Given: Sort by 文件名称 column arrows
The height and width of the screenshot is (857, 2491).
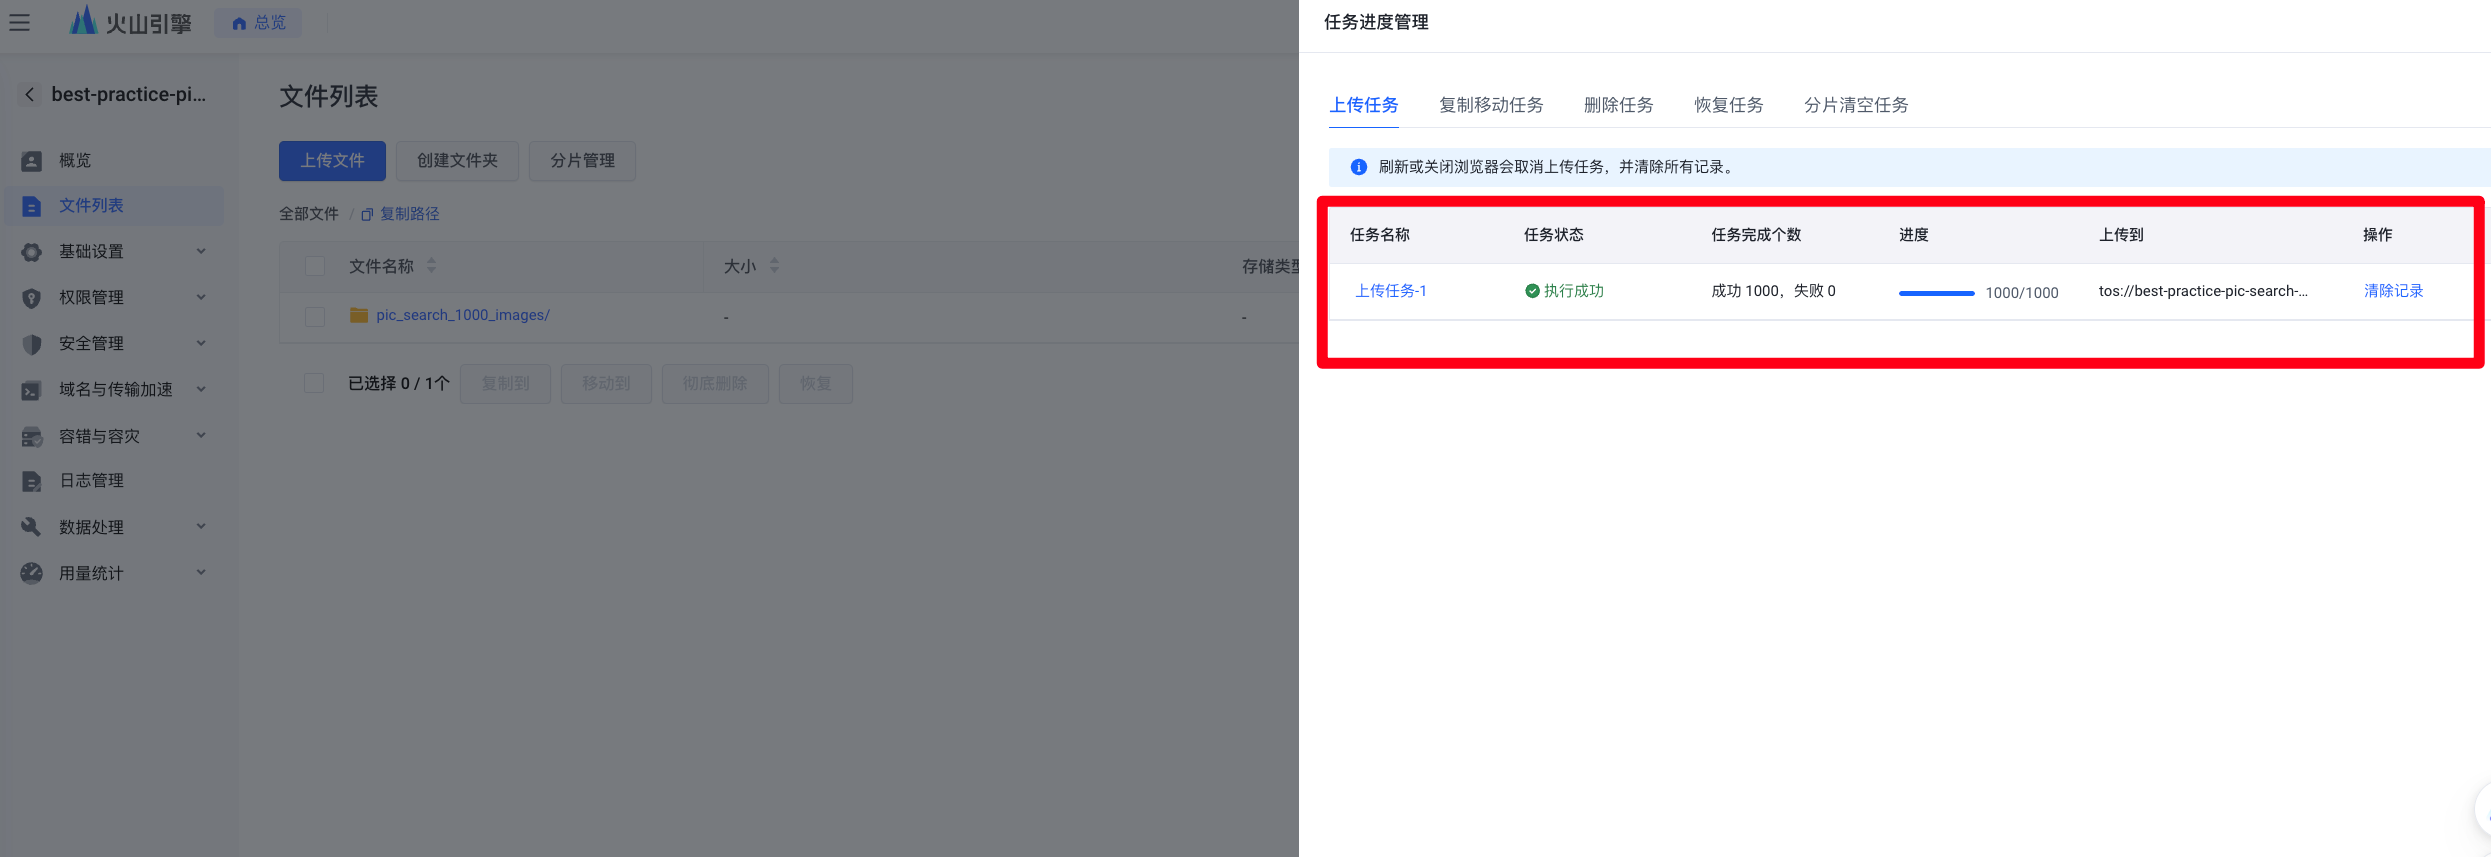Looking at the screenshot, I should coord(432,266).
